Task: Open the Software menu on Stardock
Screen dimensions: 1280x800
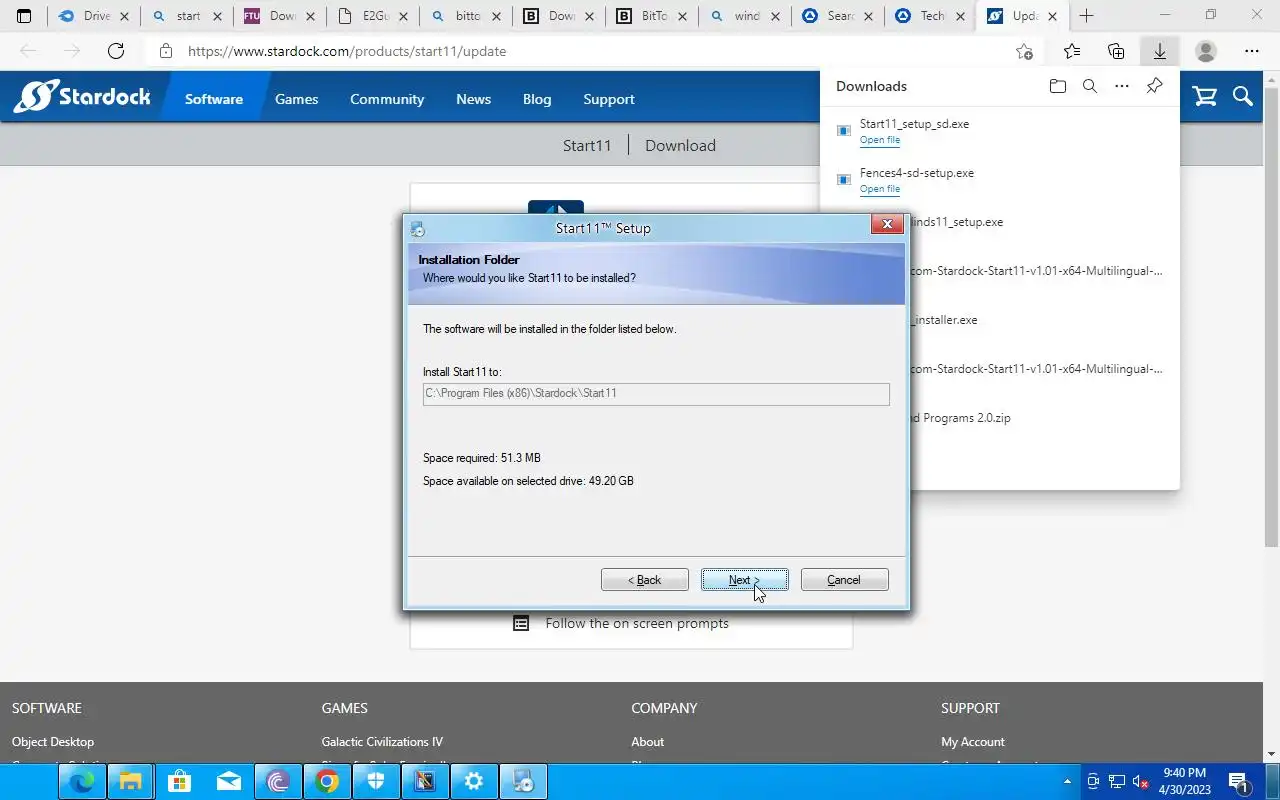Action: (214, 99)
